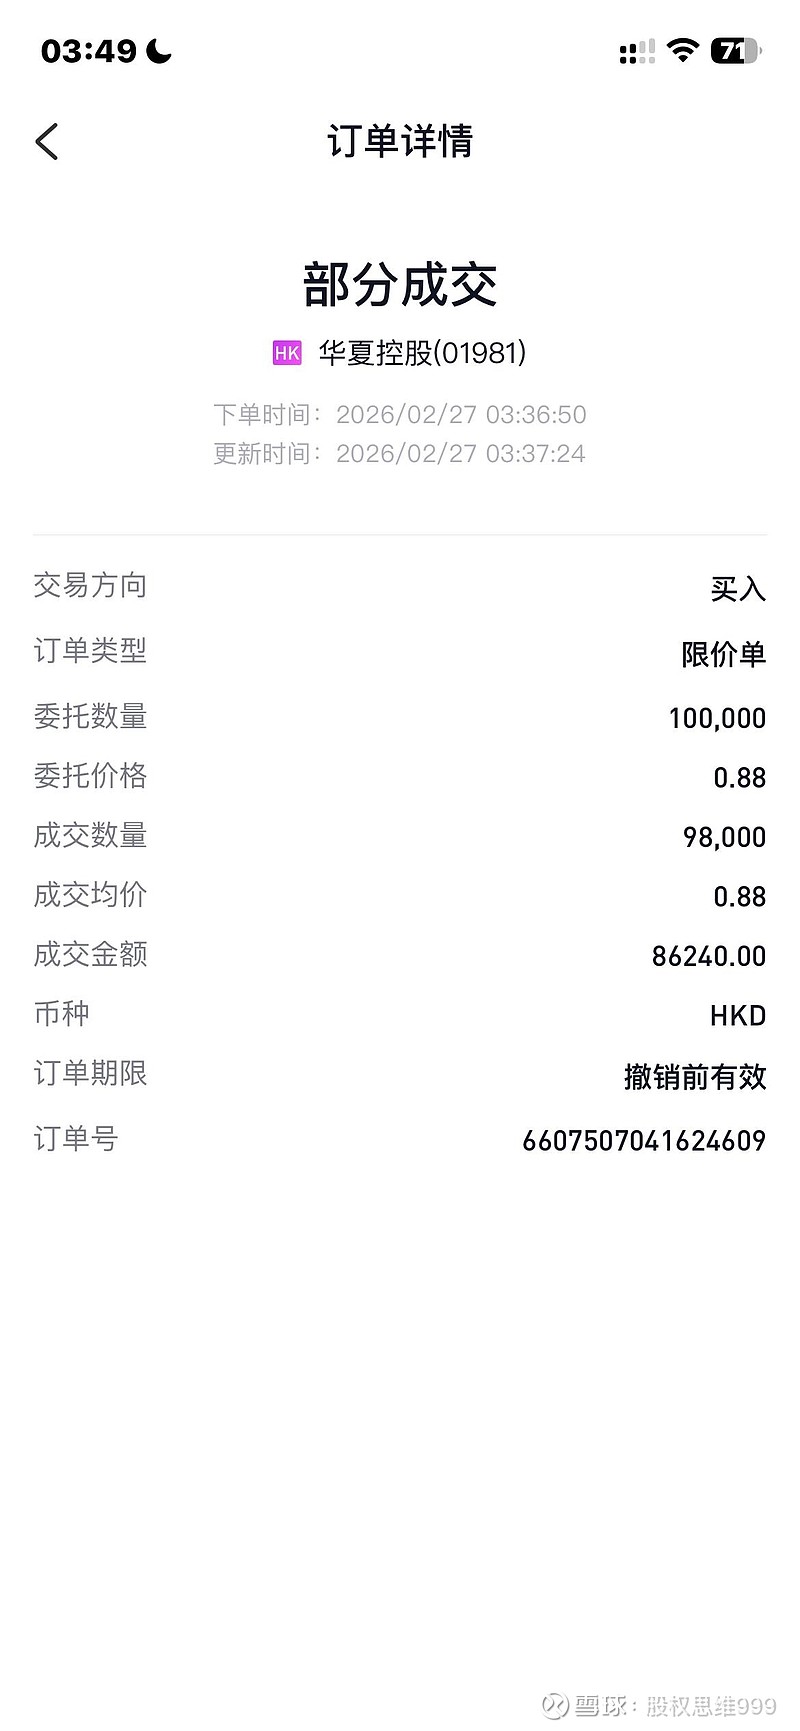Tap the HKD currency value
The image size is (800, 1731).
tap(738, 1016)
